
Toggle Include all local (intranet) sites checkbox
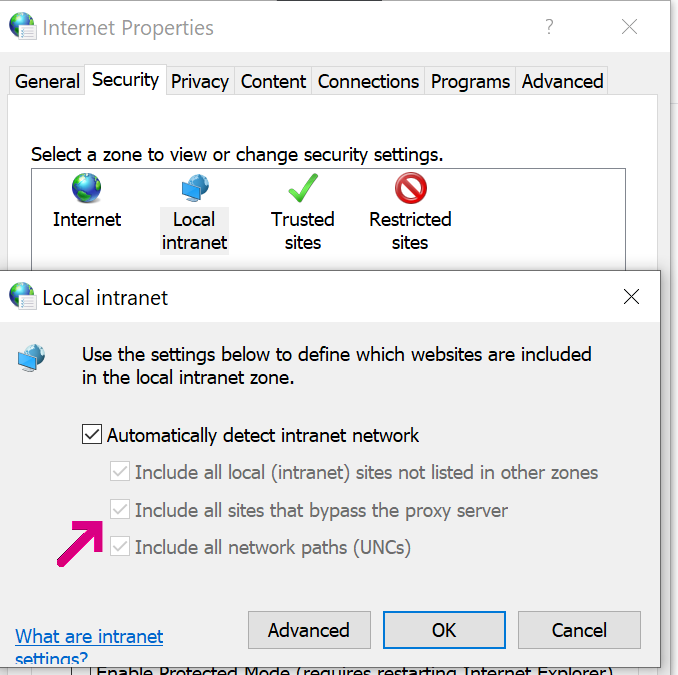pyautogui.click(x=120, y=472)
